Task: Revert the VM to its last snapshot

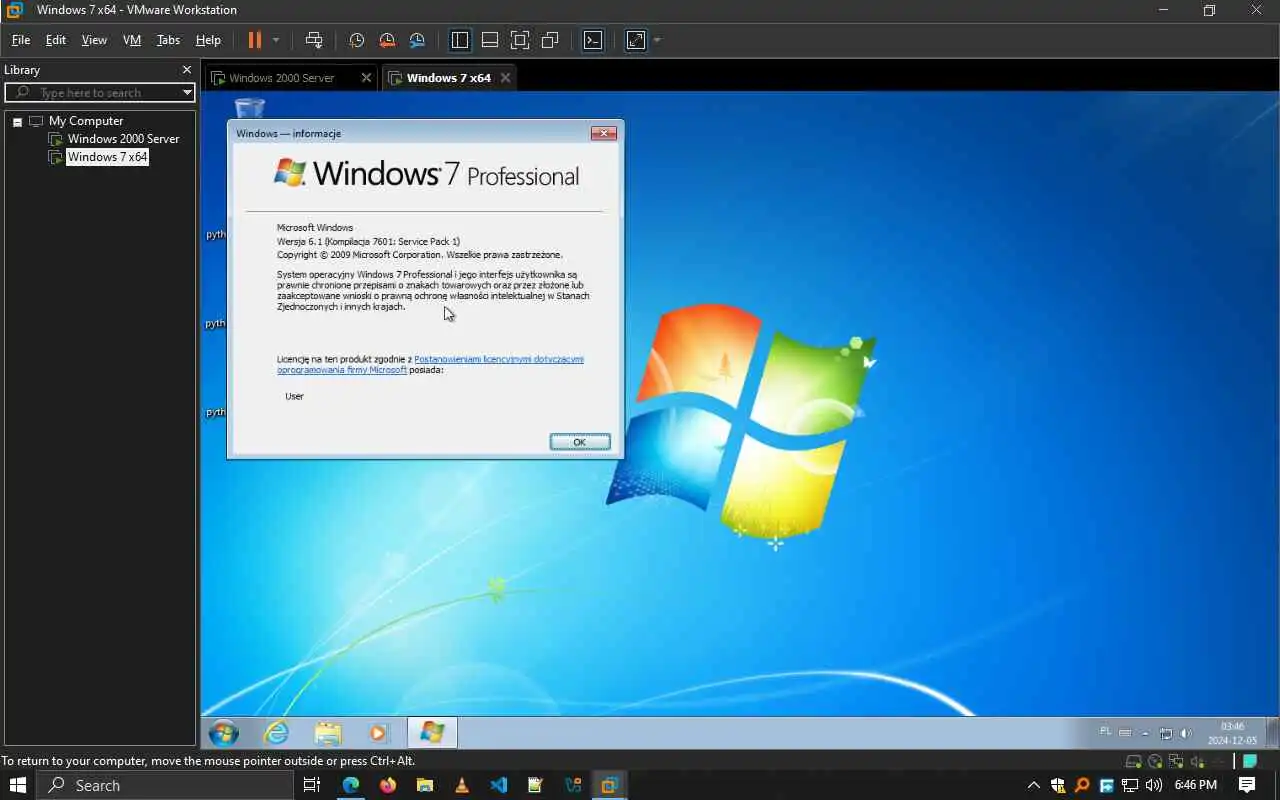Action: tap(387, 41)
